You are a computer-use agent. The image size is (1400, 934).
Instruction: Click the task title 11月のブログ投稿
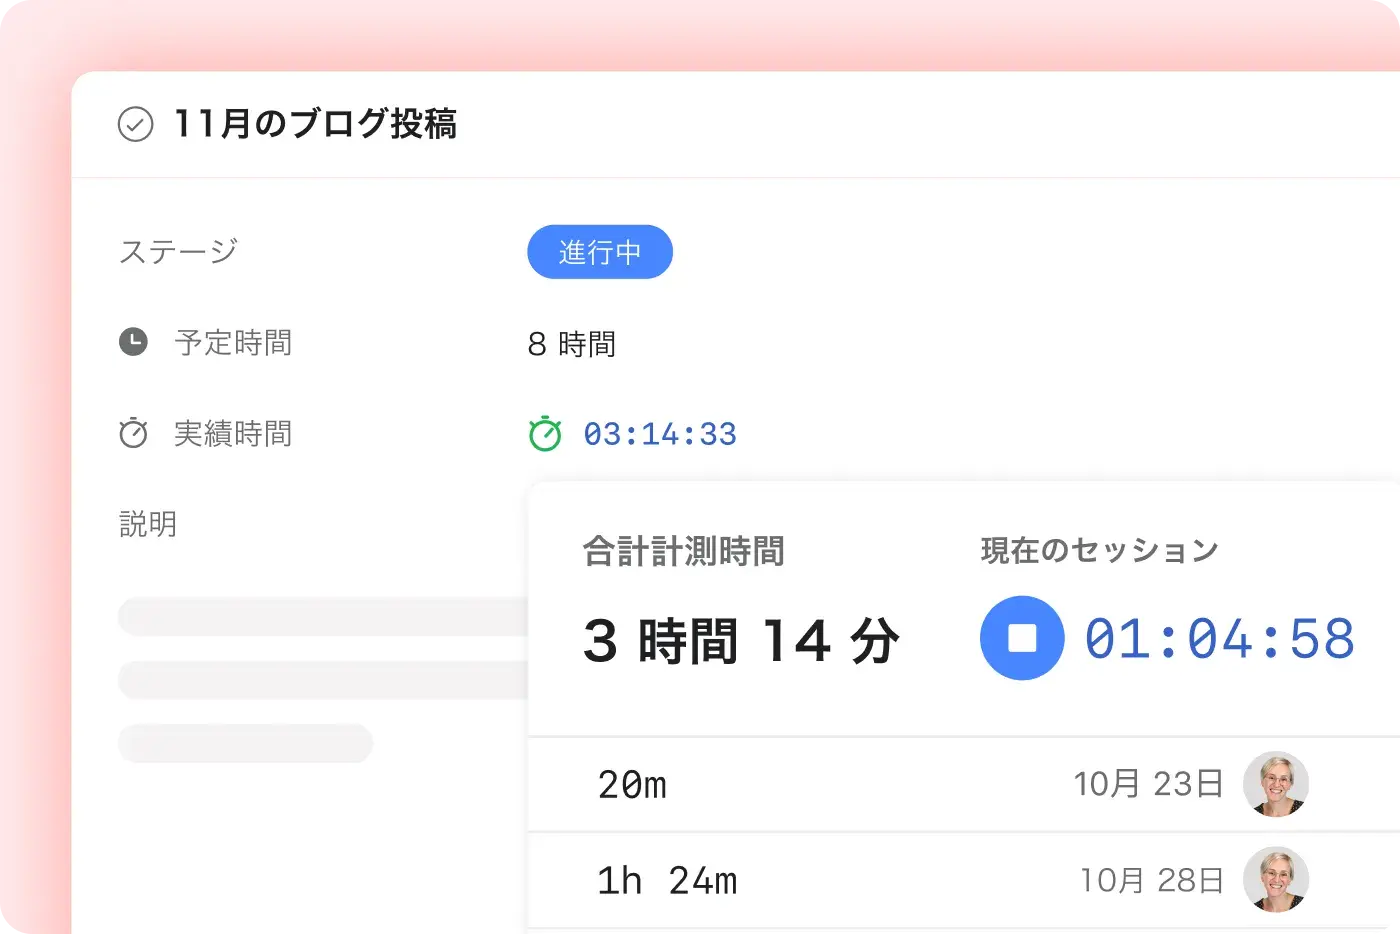[315, 124]
